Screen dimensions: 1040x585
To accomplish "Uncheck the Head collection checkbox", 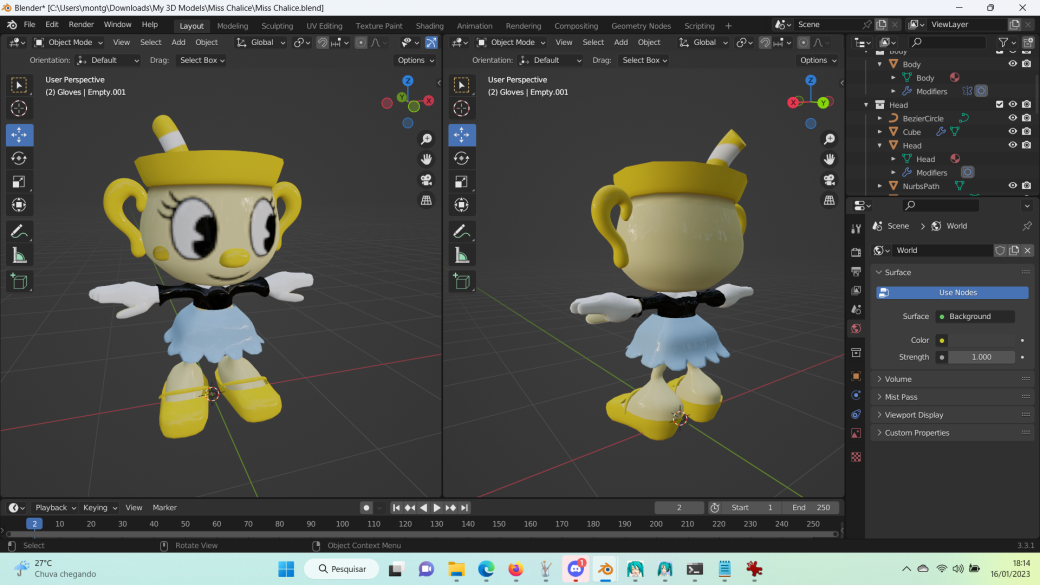I will pyautogui.click(x=1000, y=105).
